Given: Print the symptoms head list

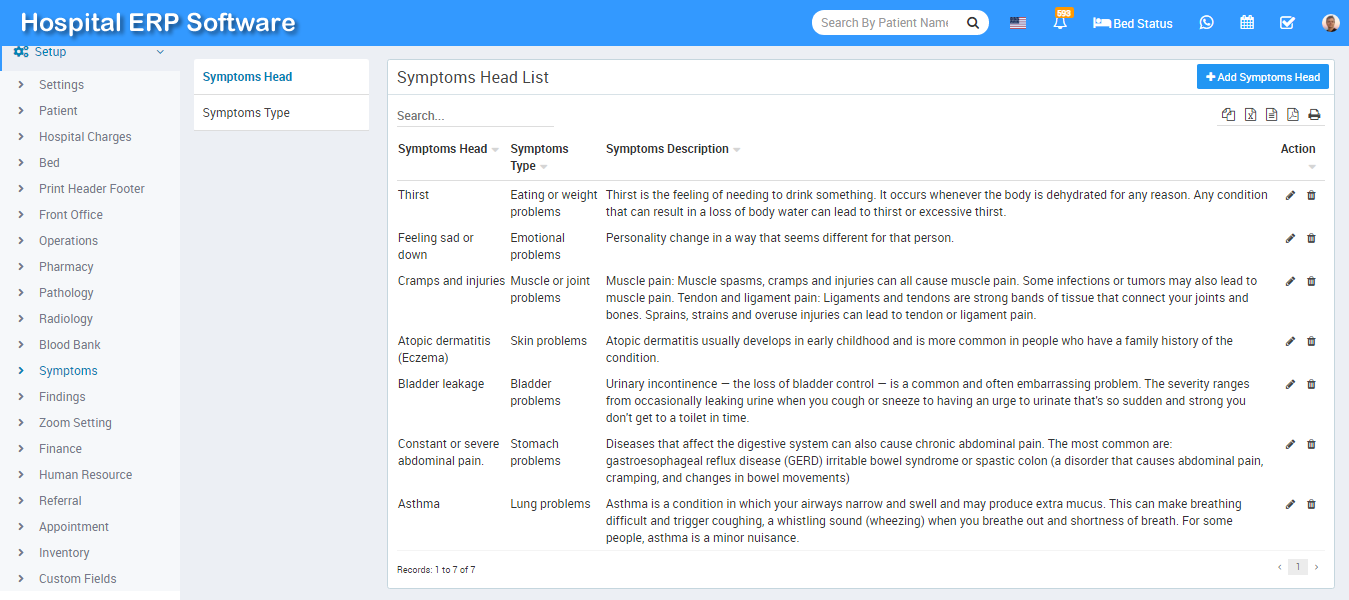Looking at the screenshot, I should pos(1314,115).
